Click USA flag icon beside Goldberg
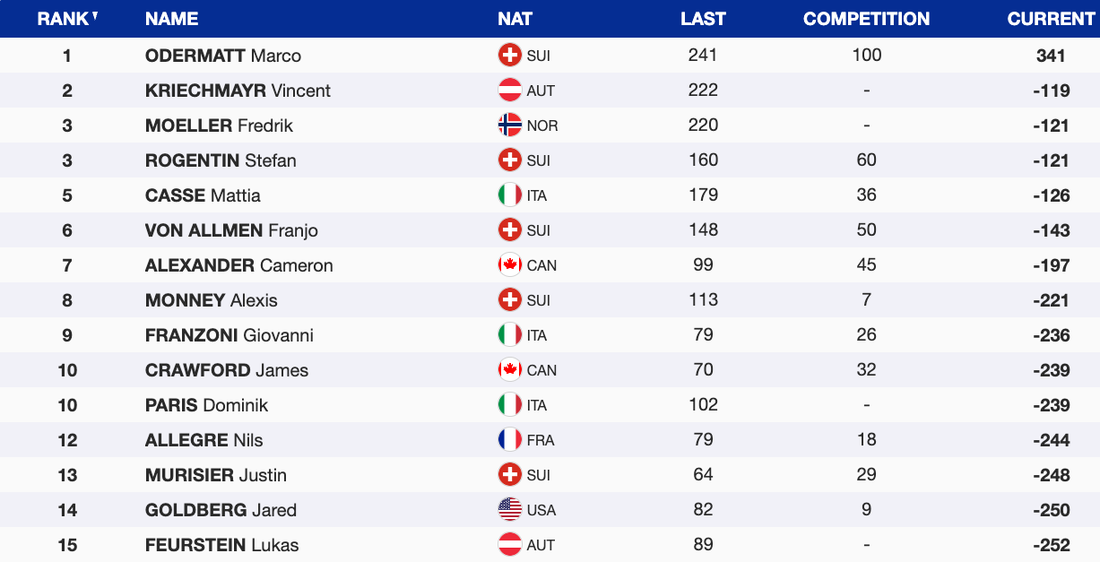1100x562 pixels. [x=510, y=510]
